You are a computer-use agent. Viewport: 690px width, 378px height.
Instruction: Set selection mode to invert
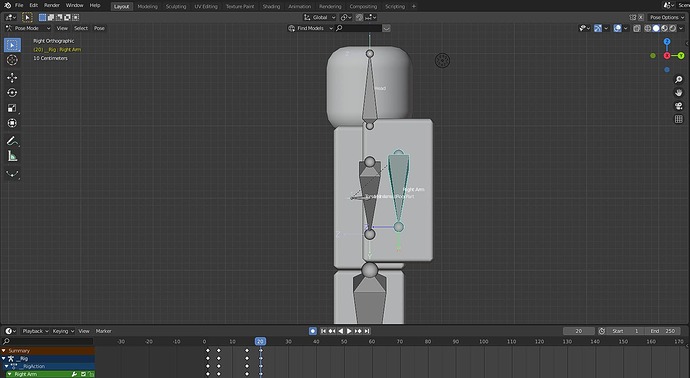67,17
